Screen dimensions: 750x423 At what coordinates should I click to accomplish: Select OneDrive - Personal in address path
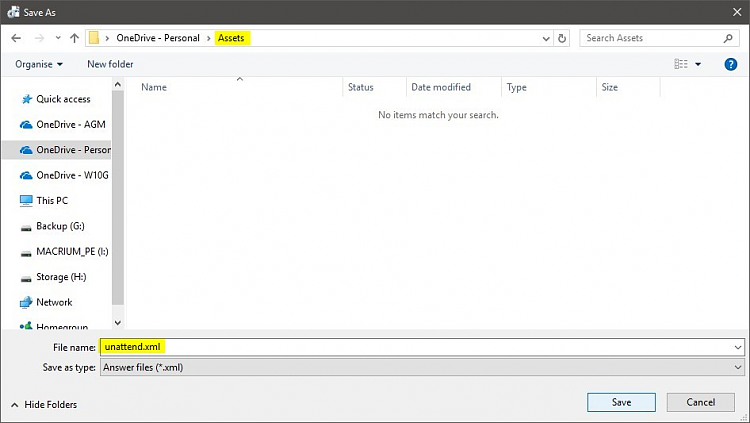click(x=158, y=38)
